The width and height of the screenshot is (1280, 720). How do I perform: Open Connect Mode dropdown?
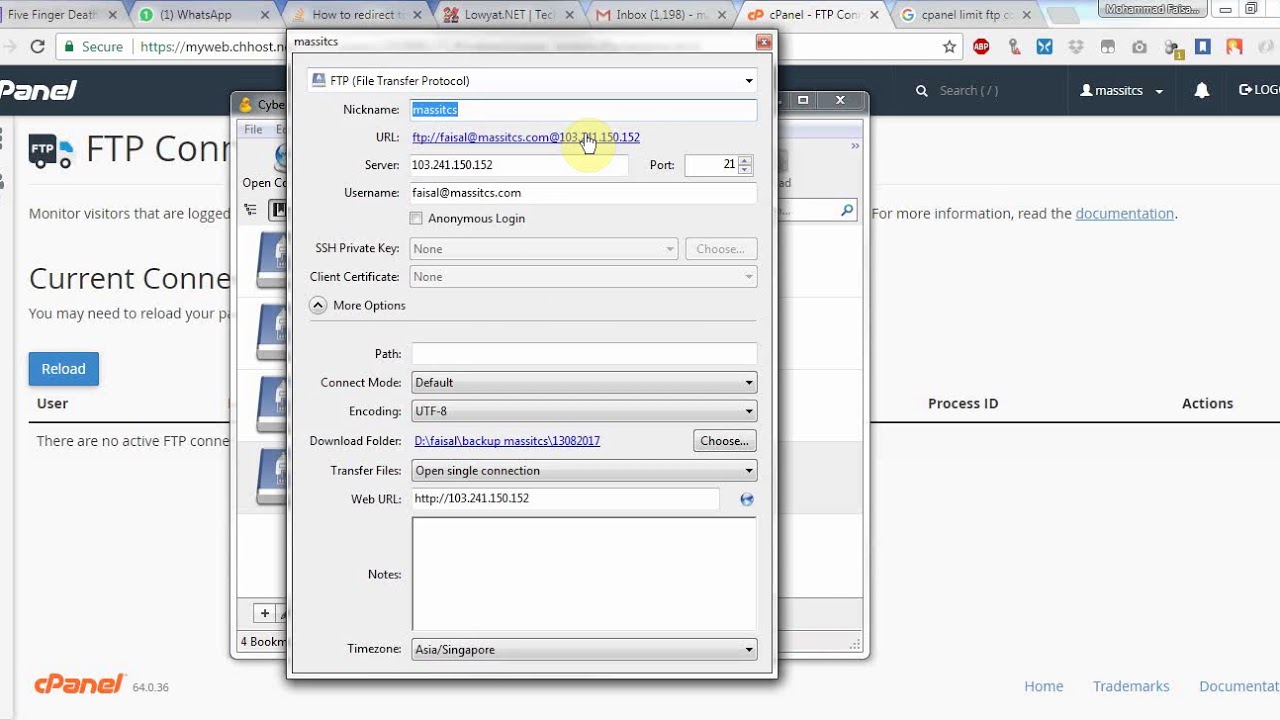tap(584, 382)
